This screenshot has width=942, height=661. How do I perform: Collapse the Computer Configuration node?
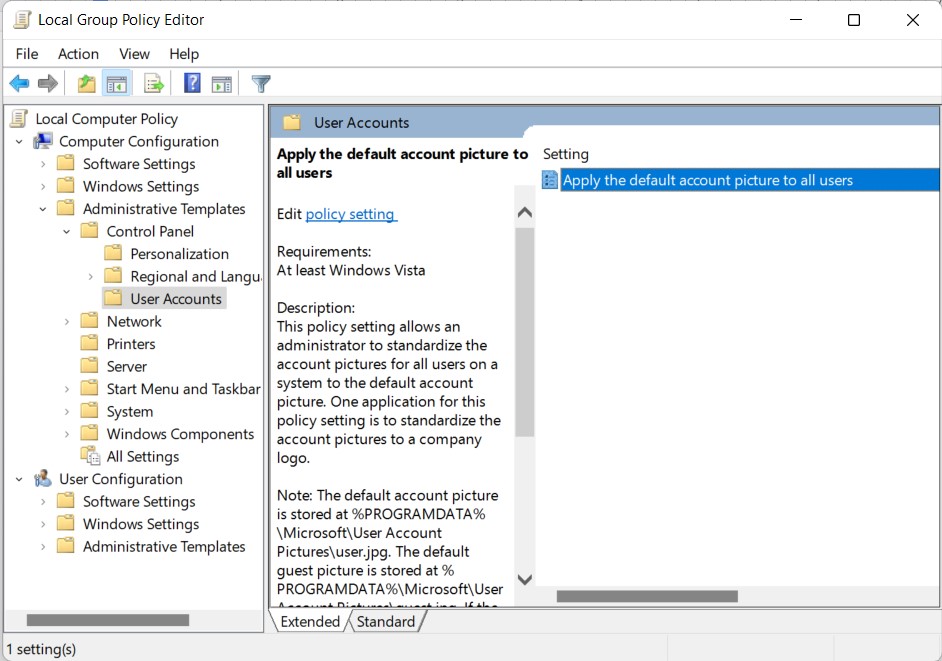point(19,142)
